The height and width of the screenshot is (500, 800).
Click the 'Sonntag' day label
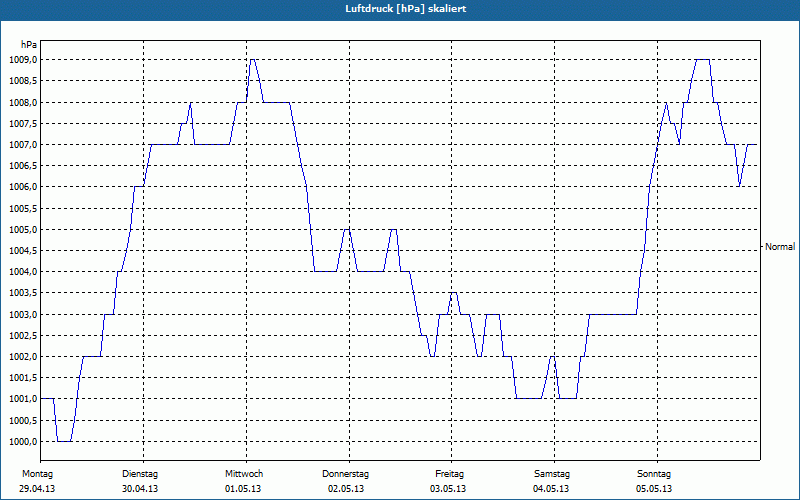coord(654,474)
